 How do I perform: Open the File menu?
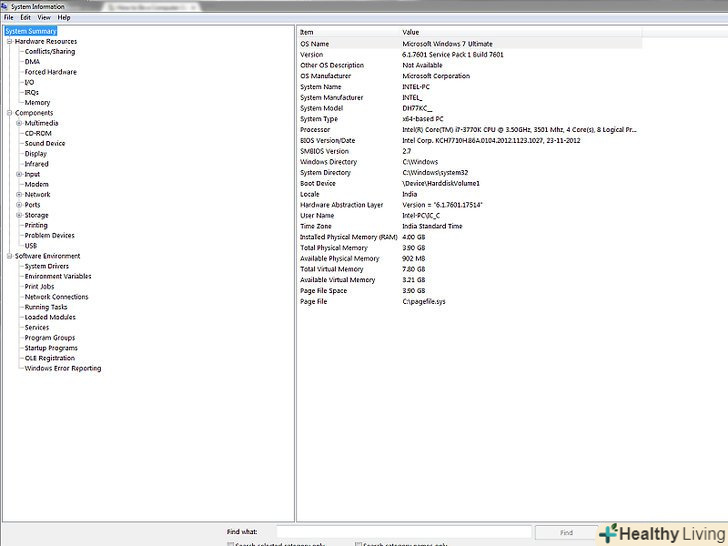9,18
